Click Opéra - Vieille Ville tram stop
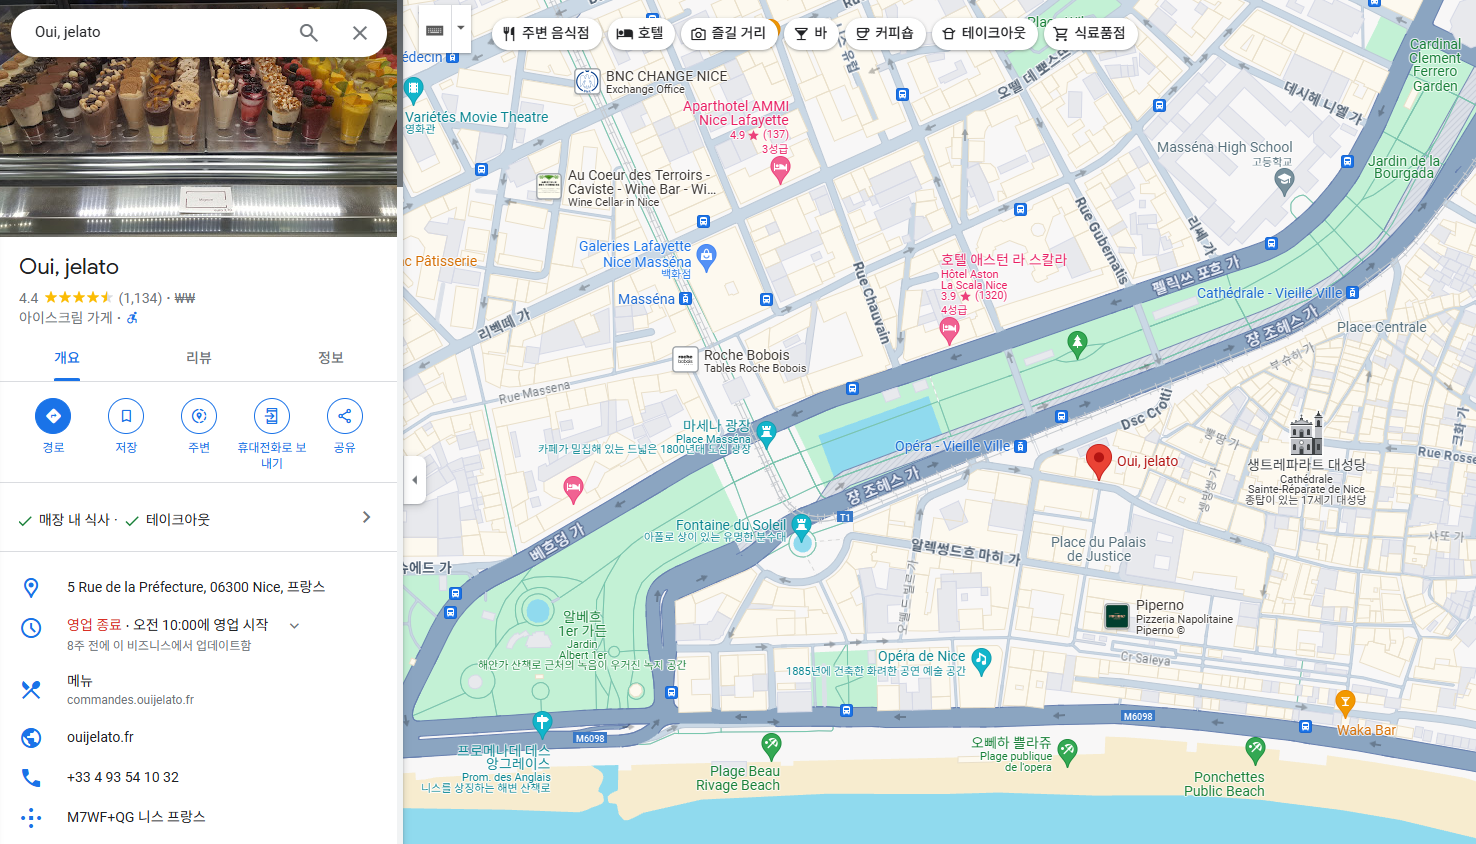 point(1020,447)
